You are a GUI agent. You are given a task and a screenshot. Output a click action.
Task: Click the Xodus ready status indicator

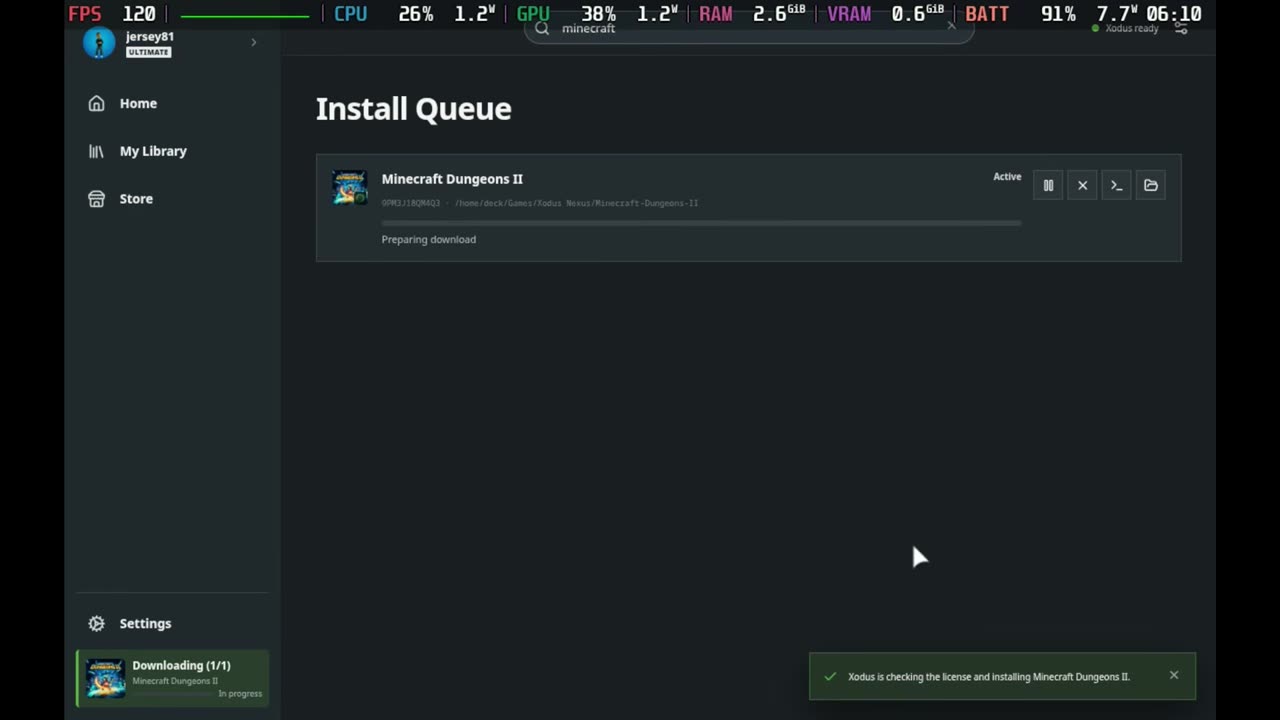point(1125,28)
